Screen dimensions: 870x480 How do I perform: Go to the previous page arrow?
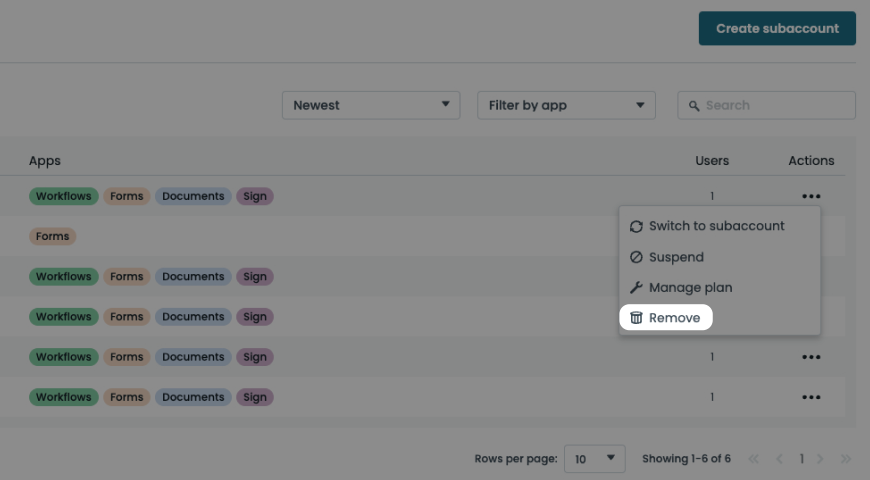[x=780, y=459]
